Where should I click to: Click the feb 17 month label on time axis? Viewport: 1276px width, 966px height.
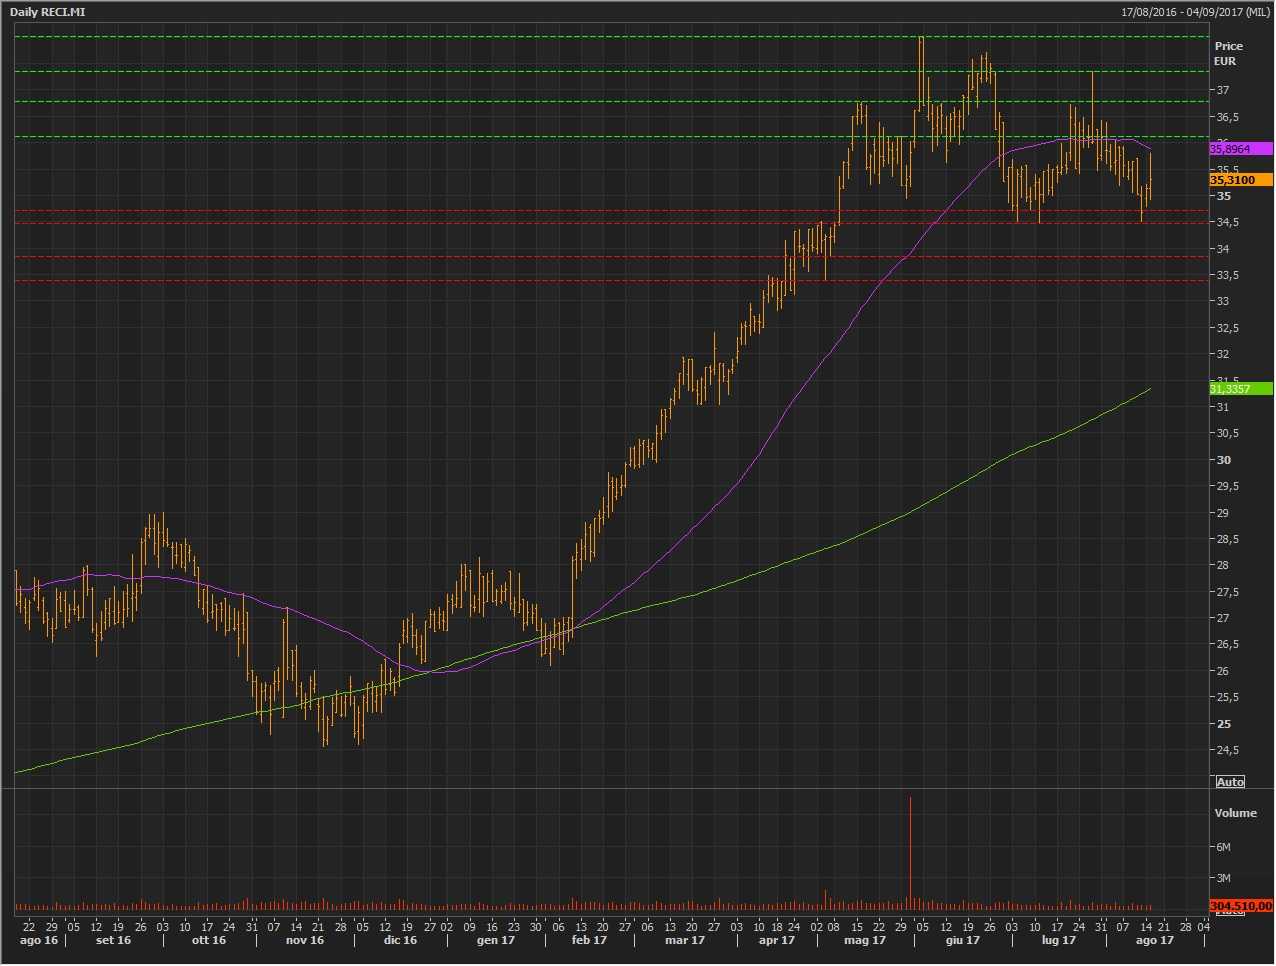click(589, 940)
